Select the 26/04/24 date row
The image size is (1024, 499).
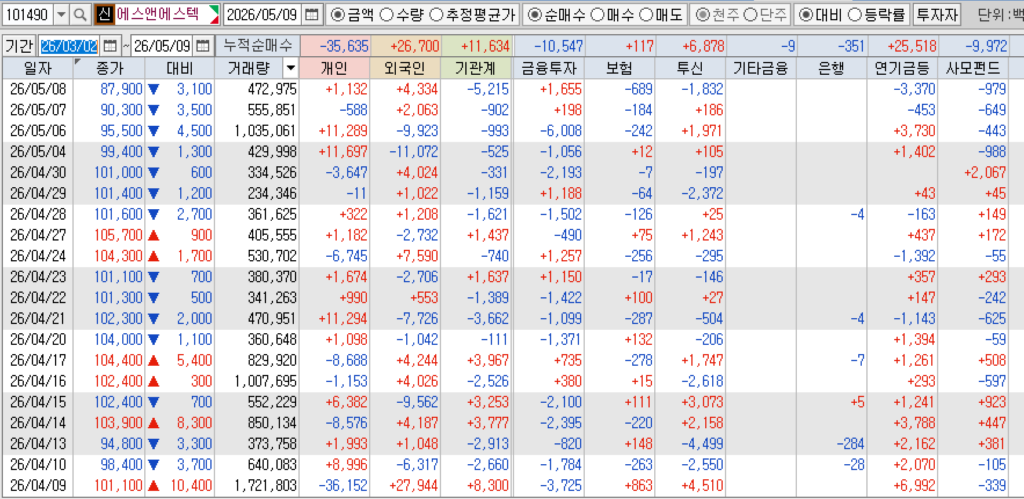pos(37,256)
